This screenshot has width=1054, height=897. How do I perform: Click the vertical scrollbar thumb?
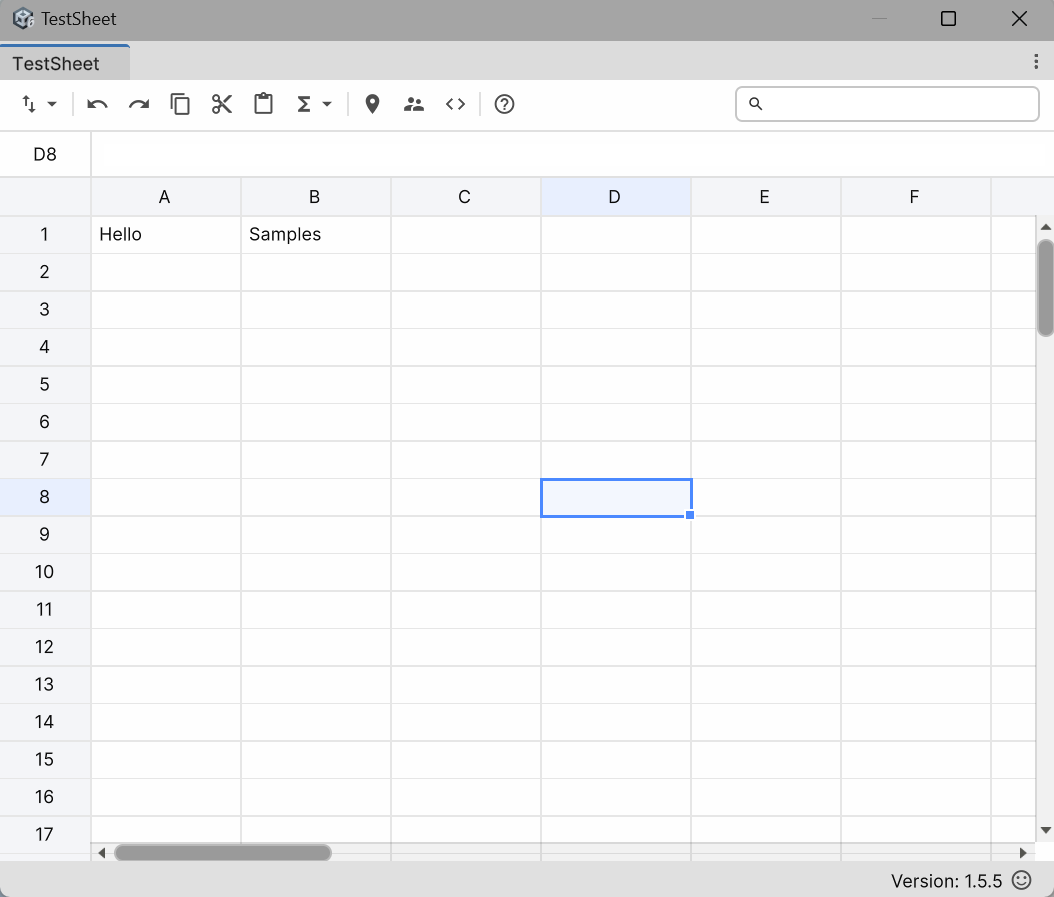tap(1045, 288)
